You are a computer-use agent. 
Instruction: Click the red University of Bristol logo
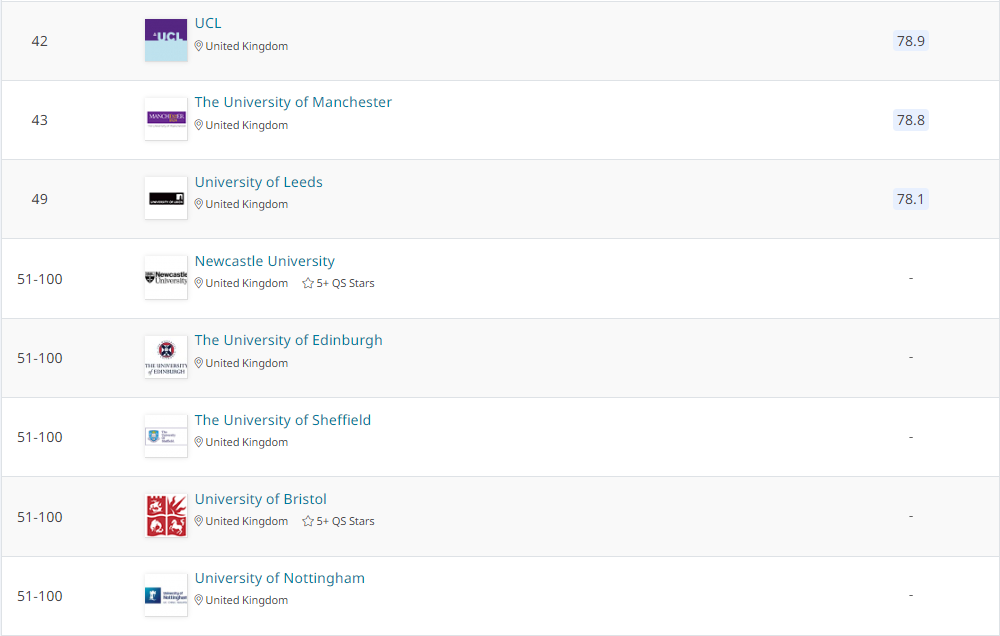point(166,515)
